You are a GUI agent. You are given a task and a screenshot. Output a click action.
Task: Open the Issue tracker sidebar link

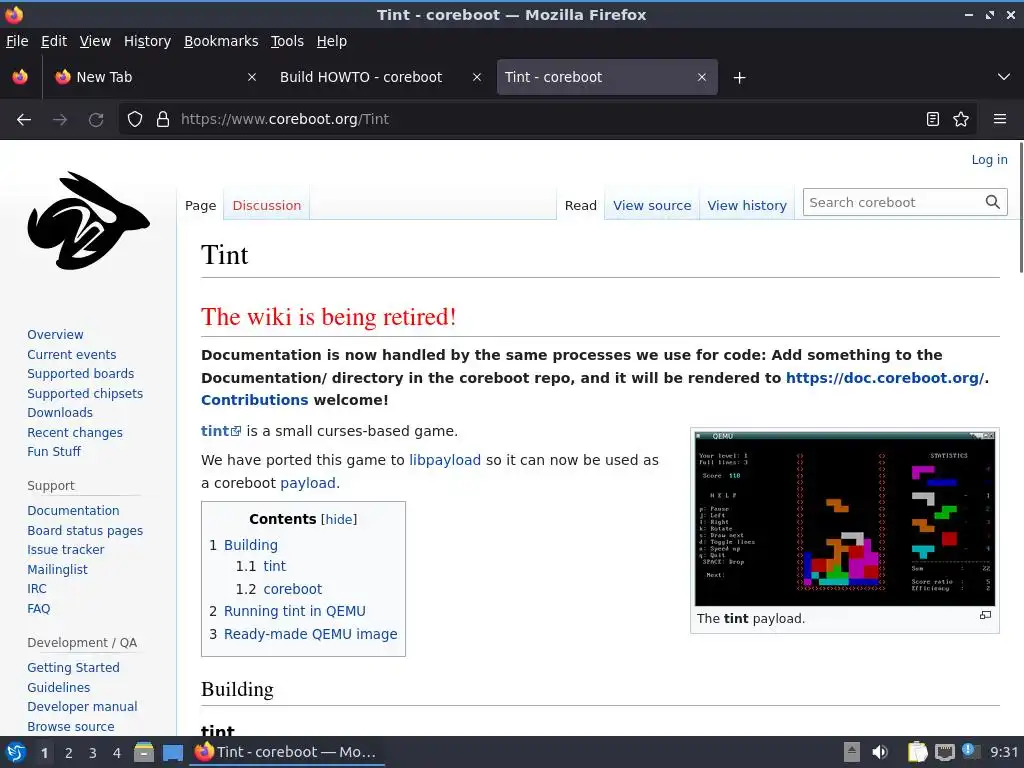pyautogui.click(x=65, y=550)
